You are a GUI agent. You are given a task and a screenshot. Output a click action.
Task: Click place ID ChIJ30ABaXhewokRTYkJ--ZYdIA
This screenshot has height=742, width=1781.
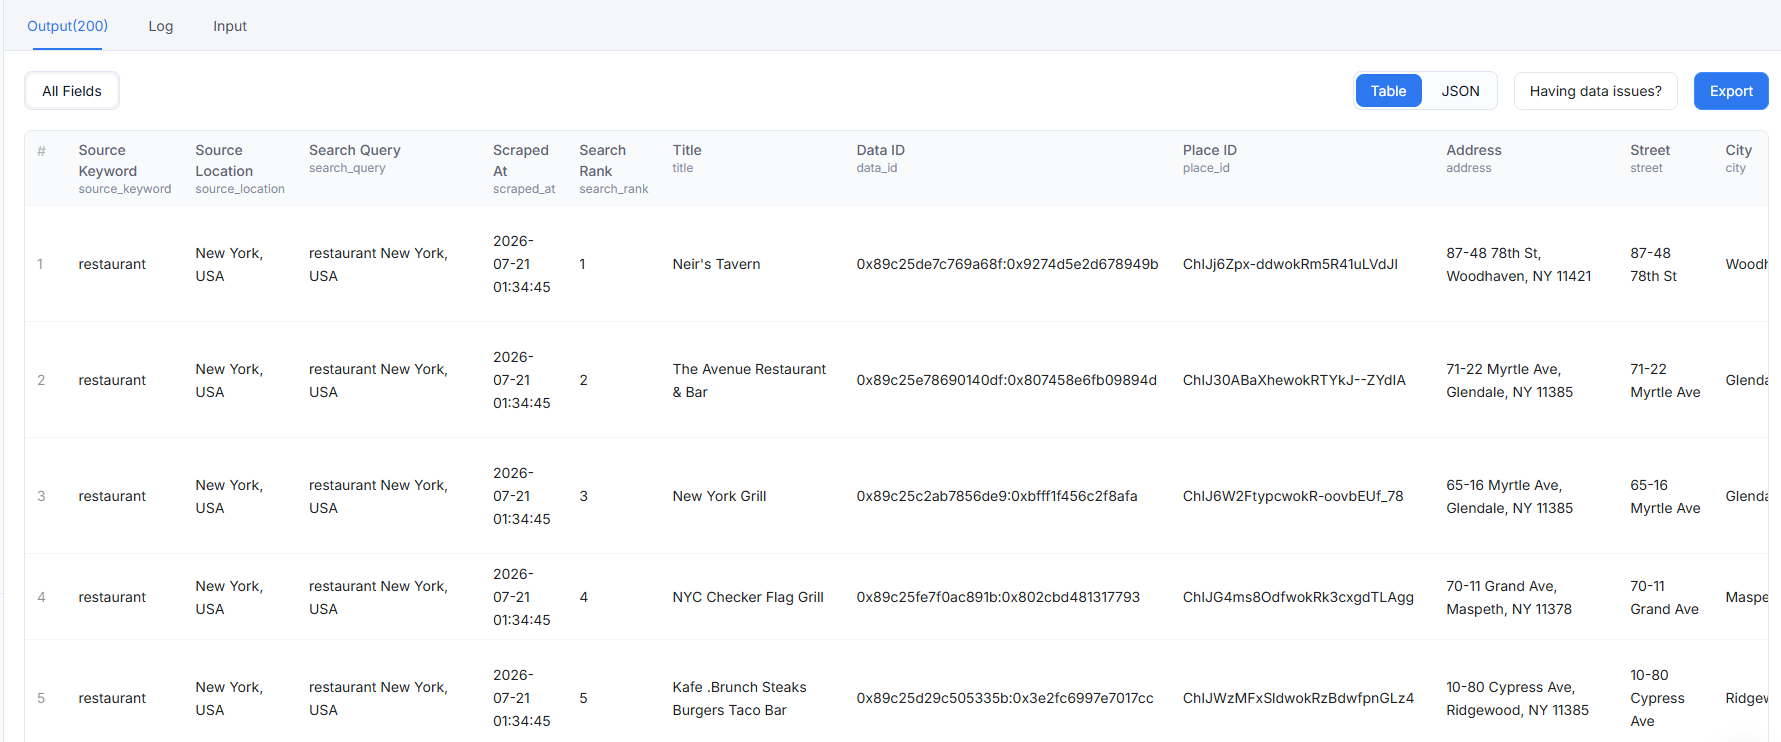1294,380
